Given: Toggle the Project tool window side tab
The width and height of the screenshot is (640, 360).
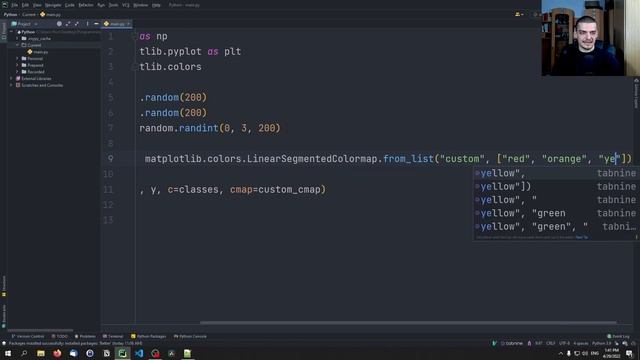Looking at the screenshot, I should tap(4, 31).
